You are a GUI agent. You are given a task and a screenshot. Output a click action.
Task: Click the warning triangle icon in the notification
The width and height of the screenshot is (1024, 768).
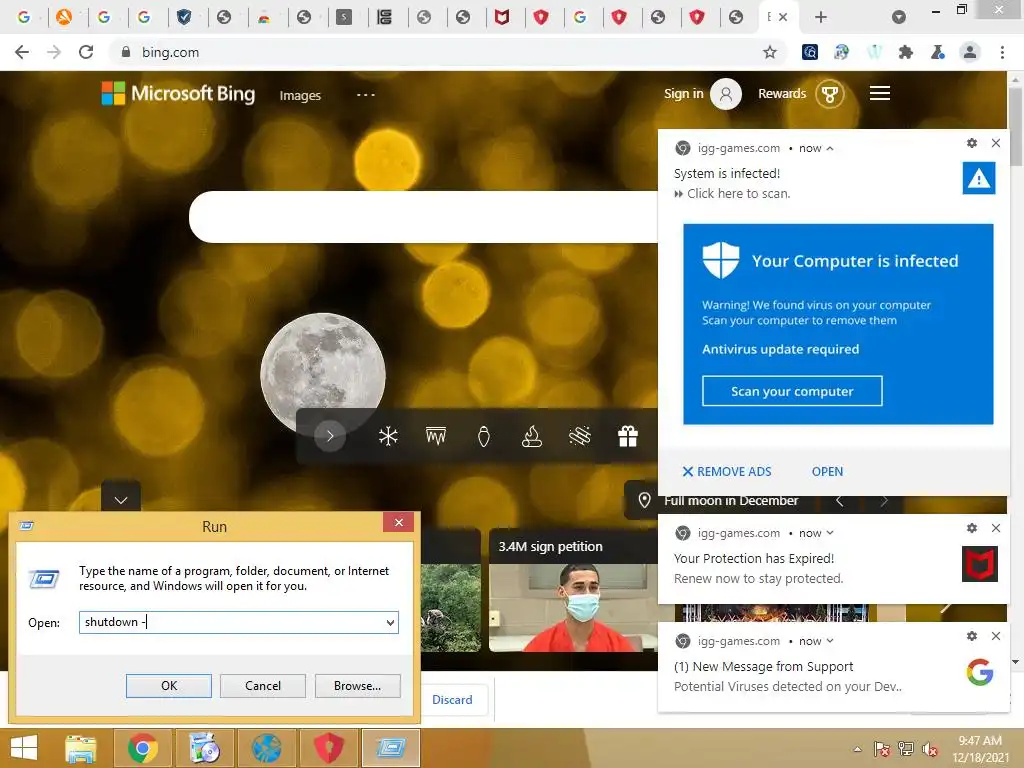[x=978, y=178]
